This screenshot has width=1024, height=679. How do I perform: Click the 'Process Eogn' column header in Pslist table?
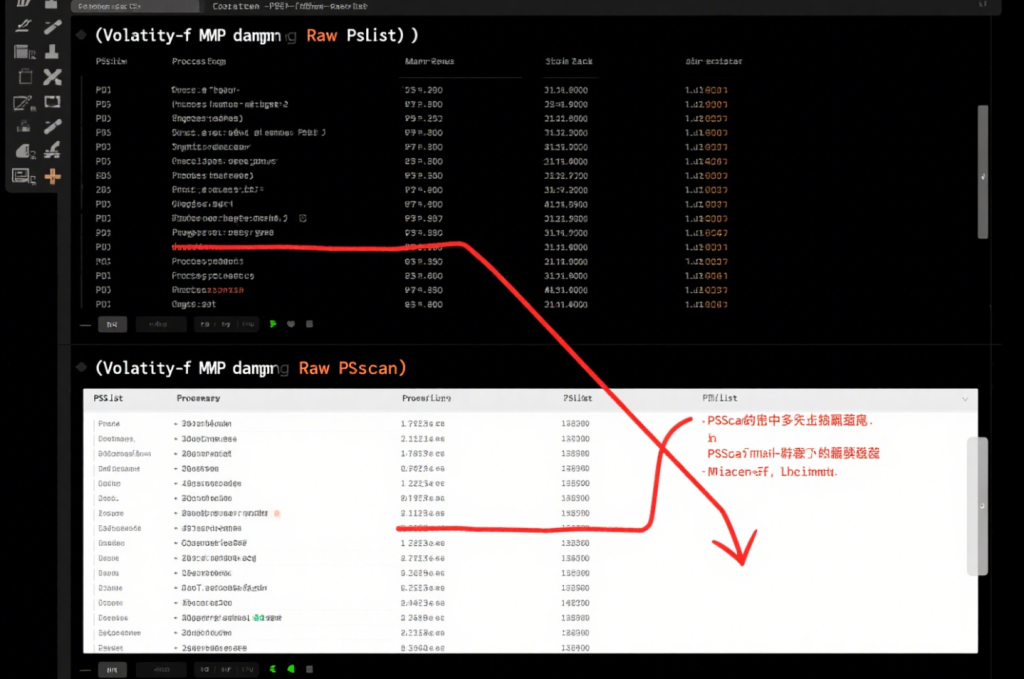(x=198, y=61)
